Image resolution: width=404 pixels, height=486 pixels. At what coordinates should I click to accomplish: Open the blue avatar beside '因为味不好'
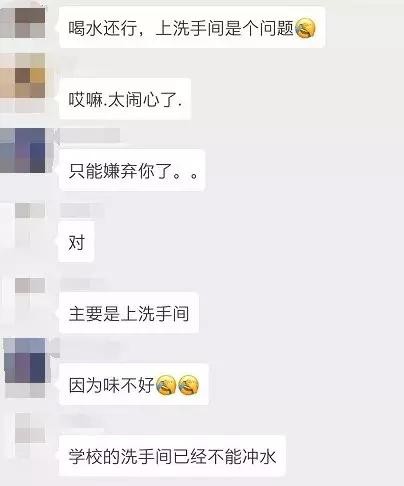coord(25,361)
